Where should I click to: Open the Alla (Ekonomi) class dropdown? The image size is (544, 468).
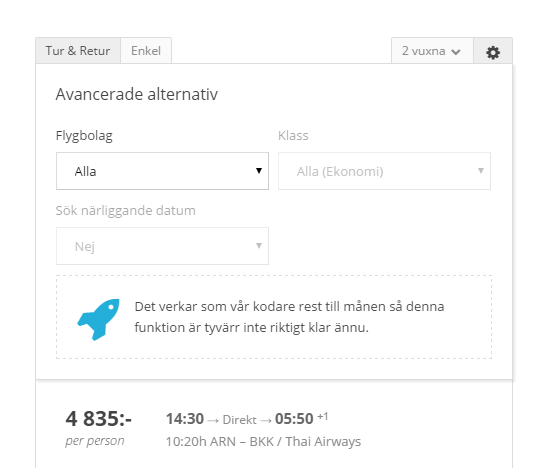tap(384, 171)
